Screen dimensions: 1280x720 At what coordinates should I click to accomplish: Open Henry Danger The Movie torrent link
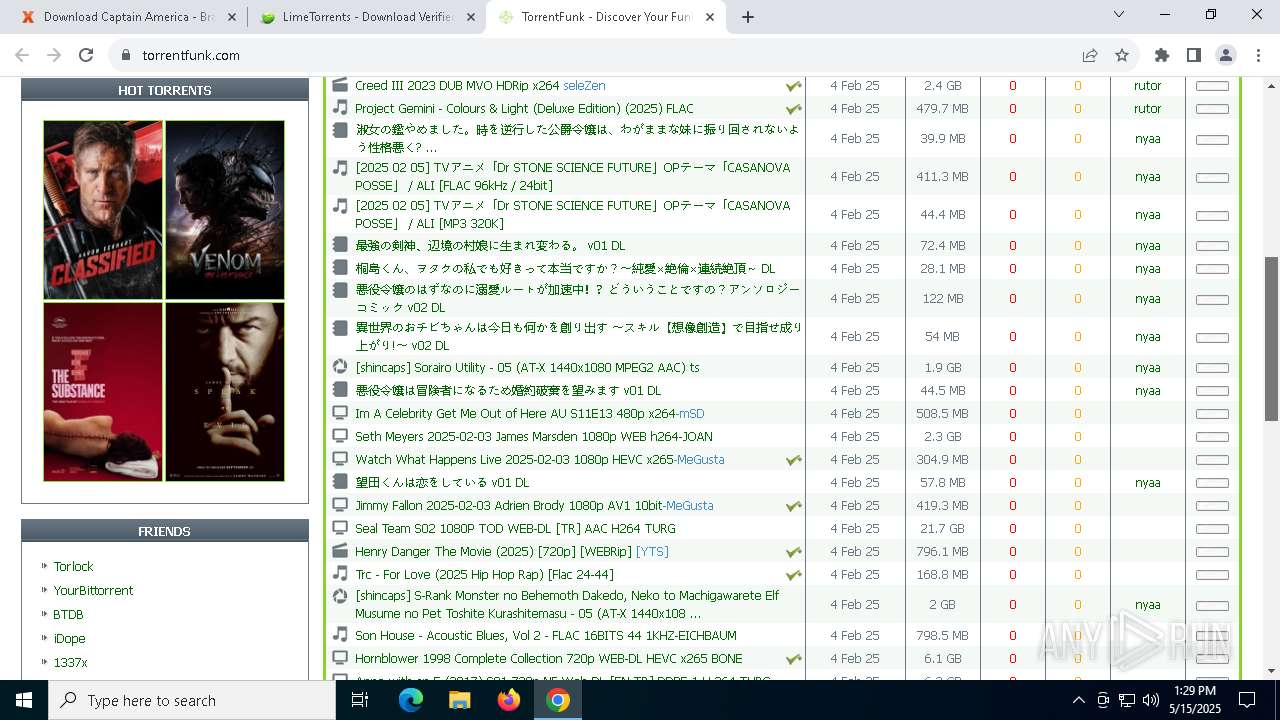(512, 552)
